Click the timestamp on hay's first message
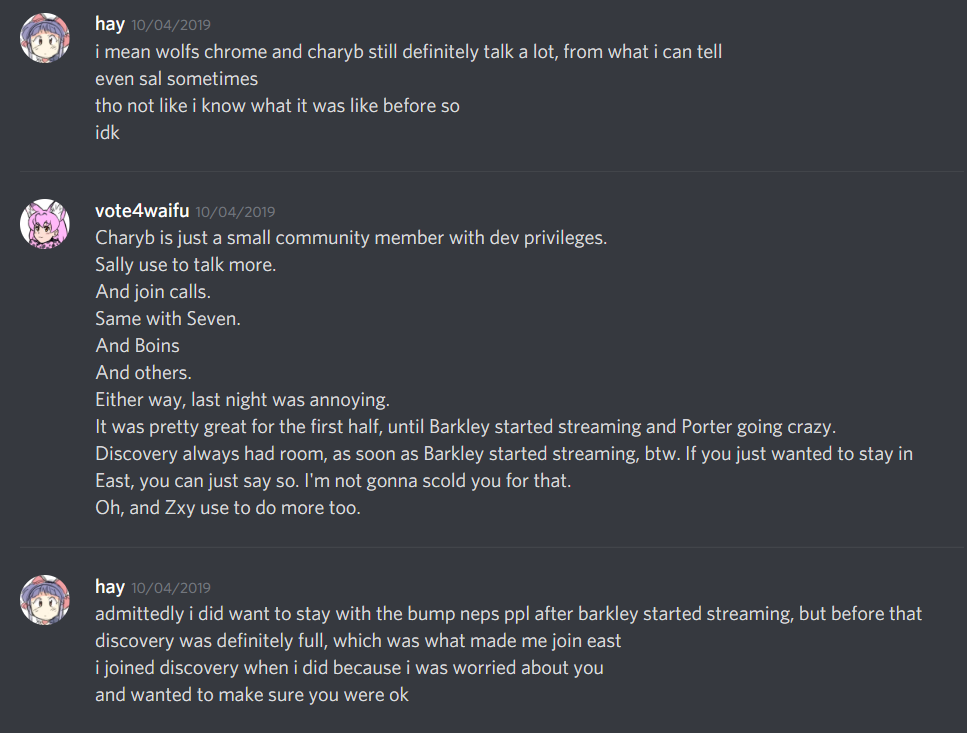This screenshot has width=967, height=733. tap(171, 25)
